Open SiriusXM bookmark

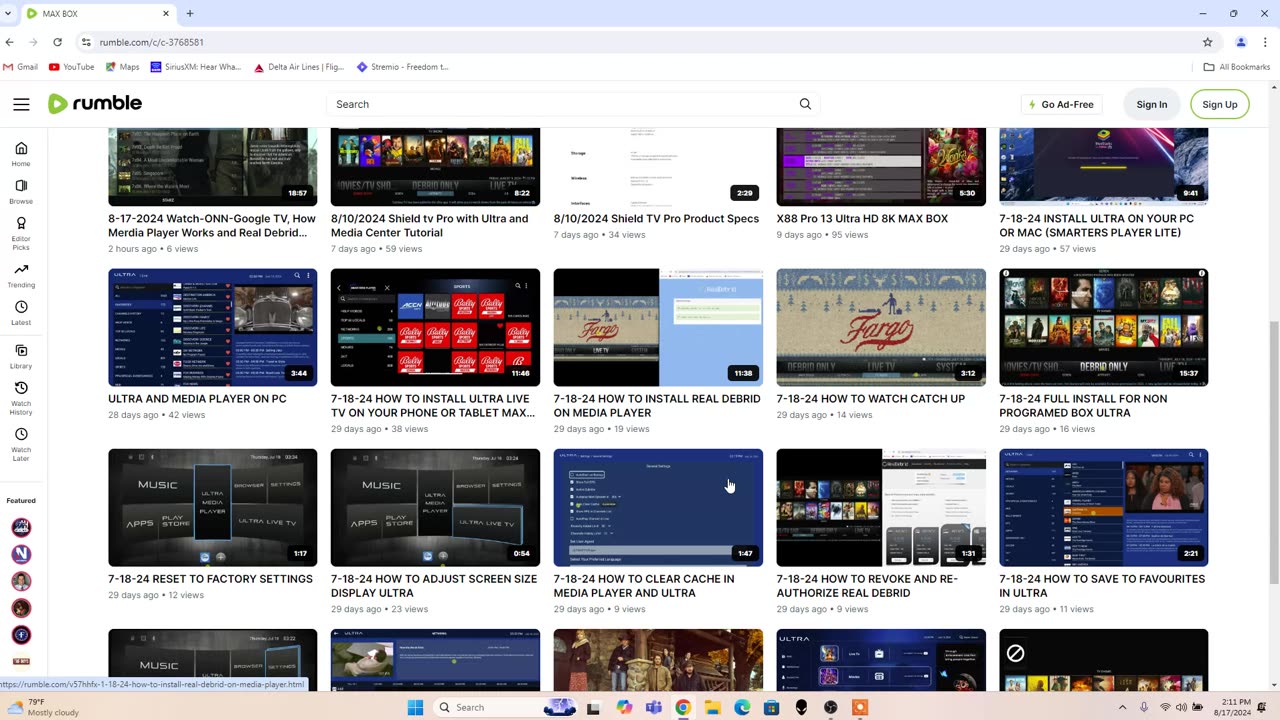[x=196, y=67]
